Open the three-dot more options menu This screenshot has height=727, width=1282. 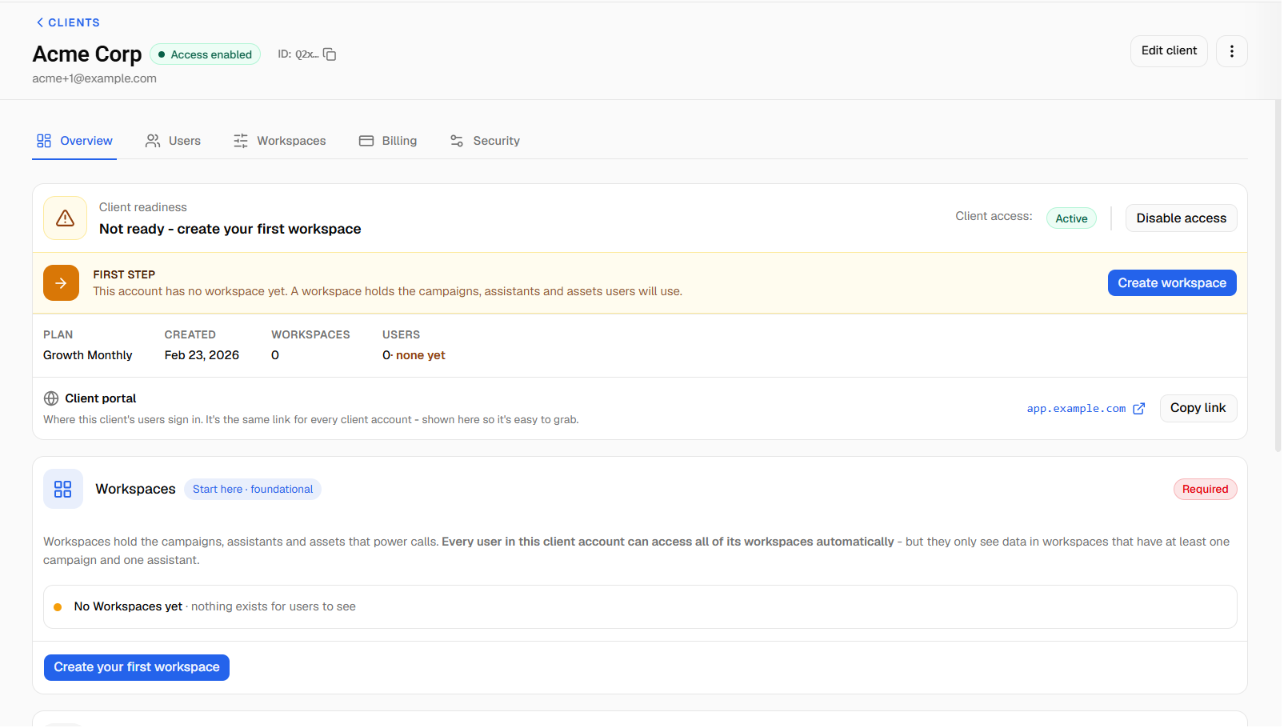tap(1232, 51)
